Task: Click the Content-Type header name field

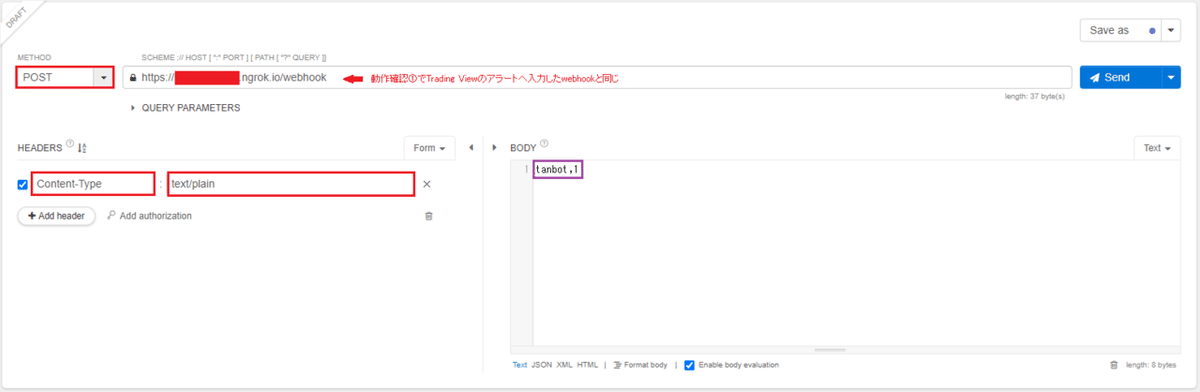Action: (94, 184)
